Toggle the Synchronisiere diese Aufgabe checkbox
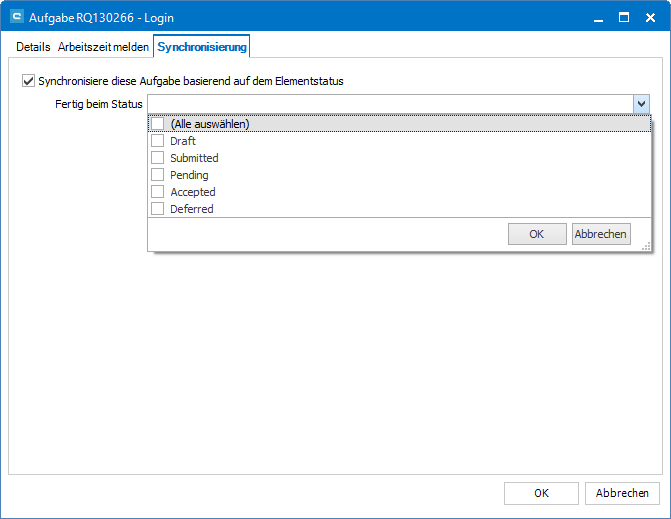 point(28,81)
